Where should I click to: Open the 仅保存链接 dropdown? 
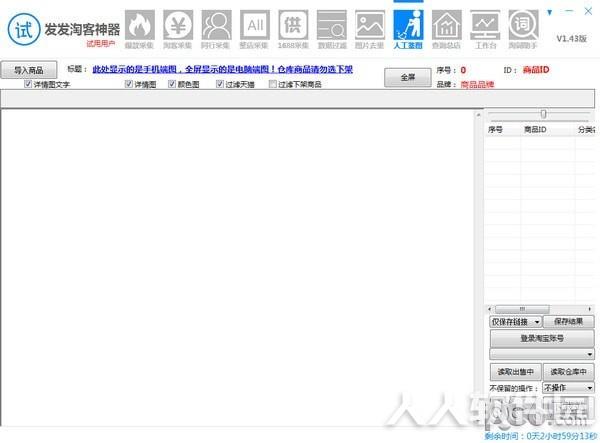(515, 322)
